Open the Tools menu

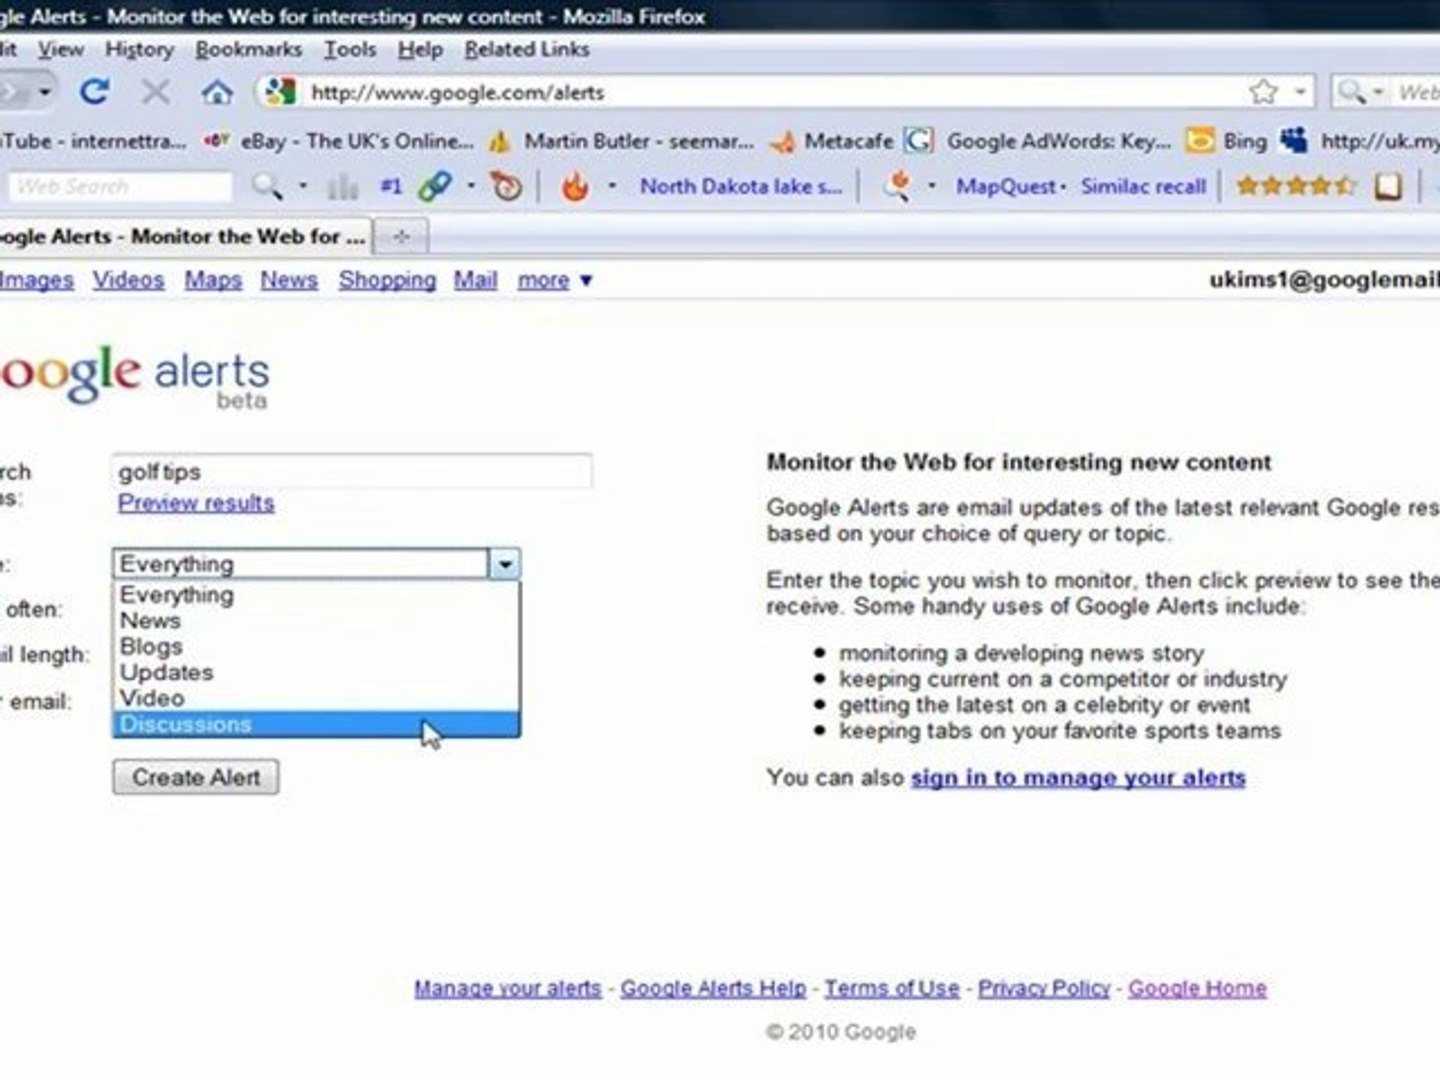pos(350,49)
